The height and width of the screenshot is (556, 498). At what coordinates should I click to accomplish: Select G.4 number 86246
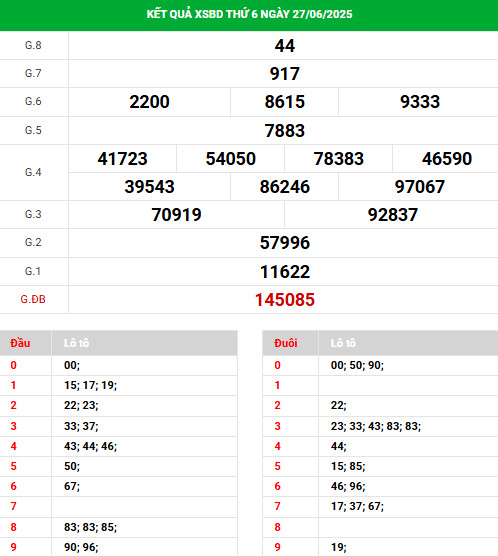[x=284, y=187]
